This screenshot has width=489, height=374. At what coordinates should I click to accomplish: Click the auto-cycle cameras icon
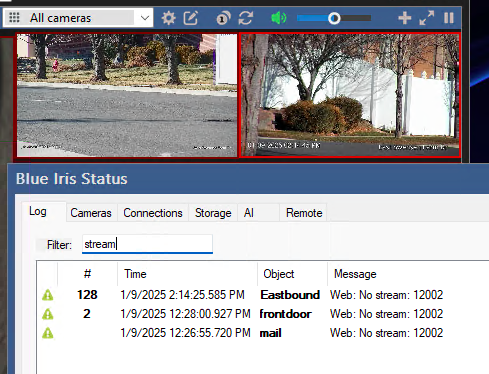coord(223,18)
